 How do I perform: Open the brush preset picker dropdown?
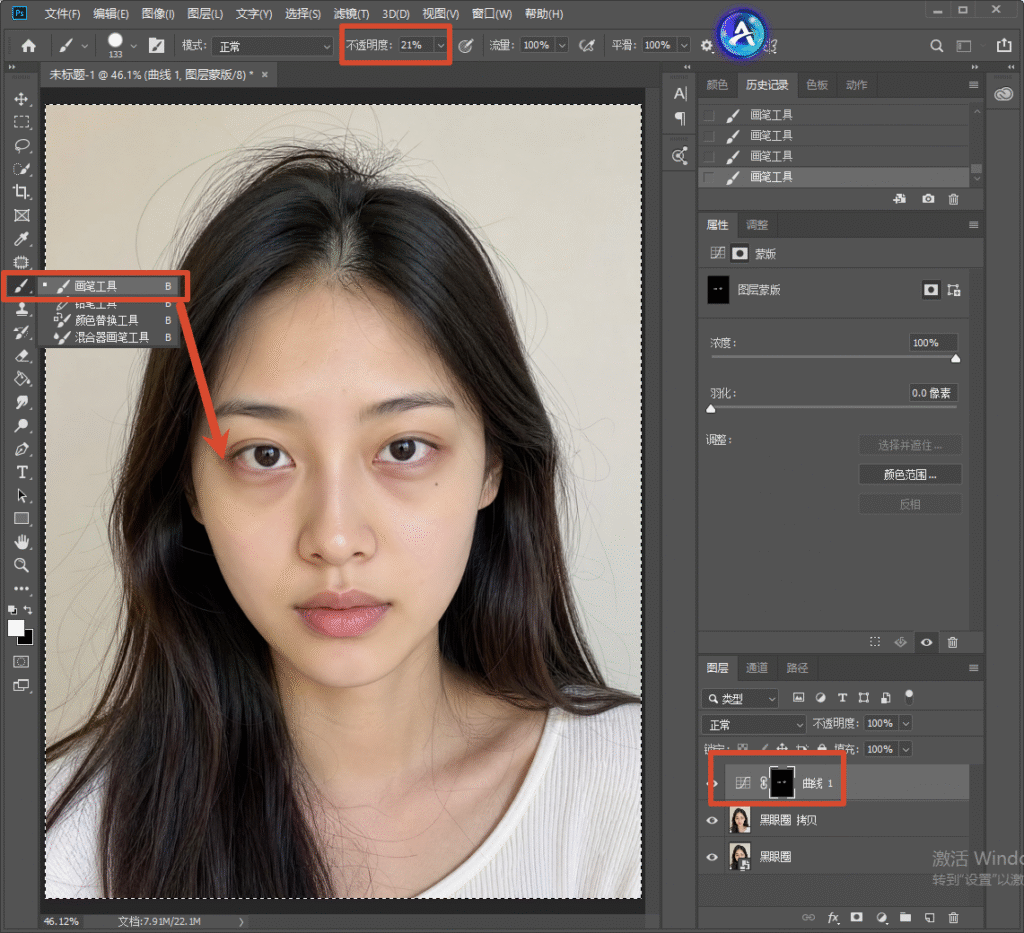pos(133,46)
